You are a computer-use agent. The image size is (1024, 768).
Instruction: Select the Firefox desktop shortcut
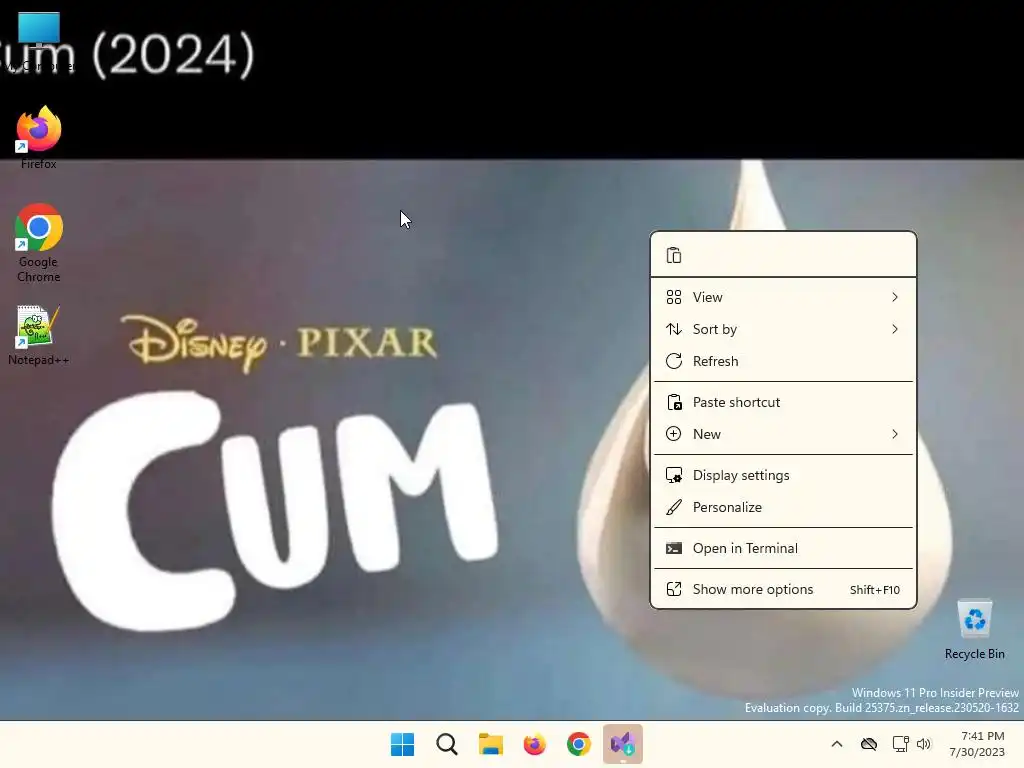39,138
